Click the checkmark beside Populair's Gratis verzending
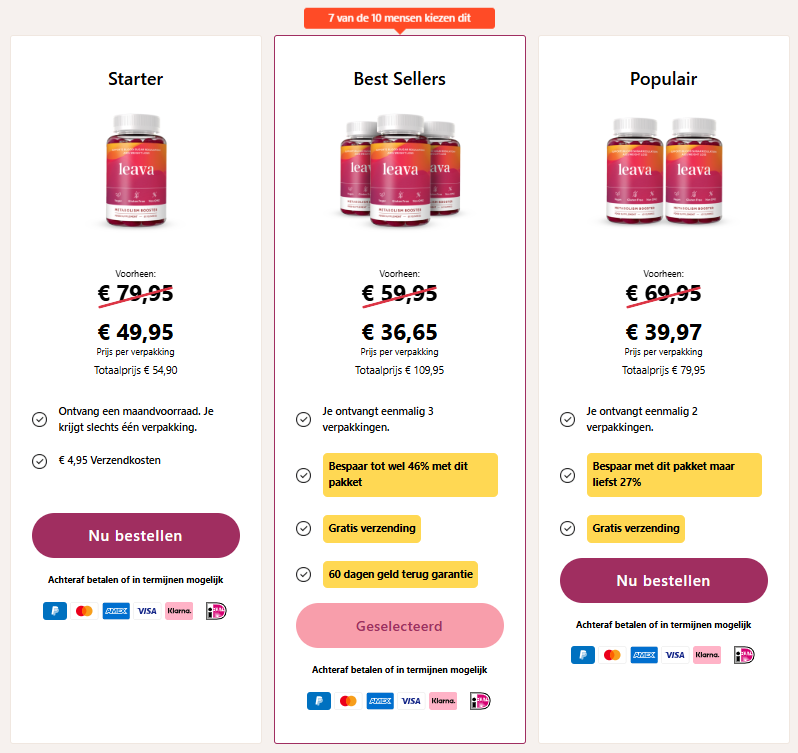This screenshot has width=798, height=753. 567,528
